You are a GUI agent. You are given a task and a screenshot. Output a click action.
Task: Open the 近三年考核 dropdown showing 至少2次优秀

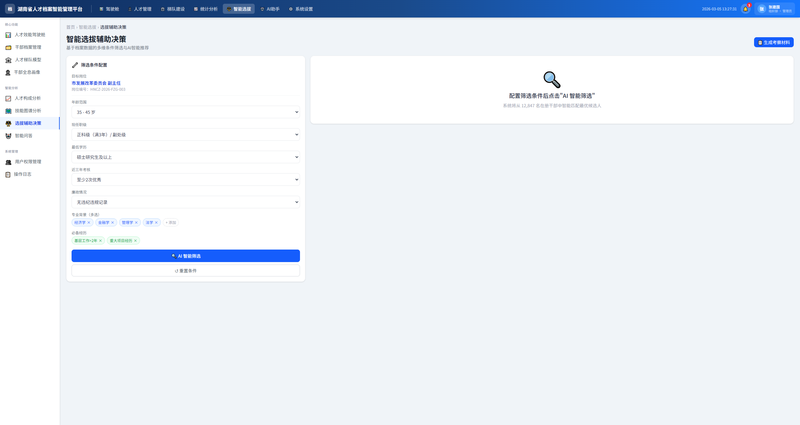(x=186, y=180)
